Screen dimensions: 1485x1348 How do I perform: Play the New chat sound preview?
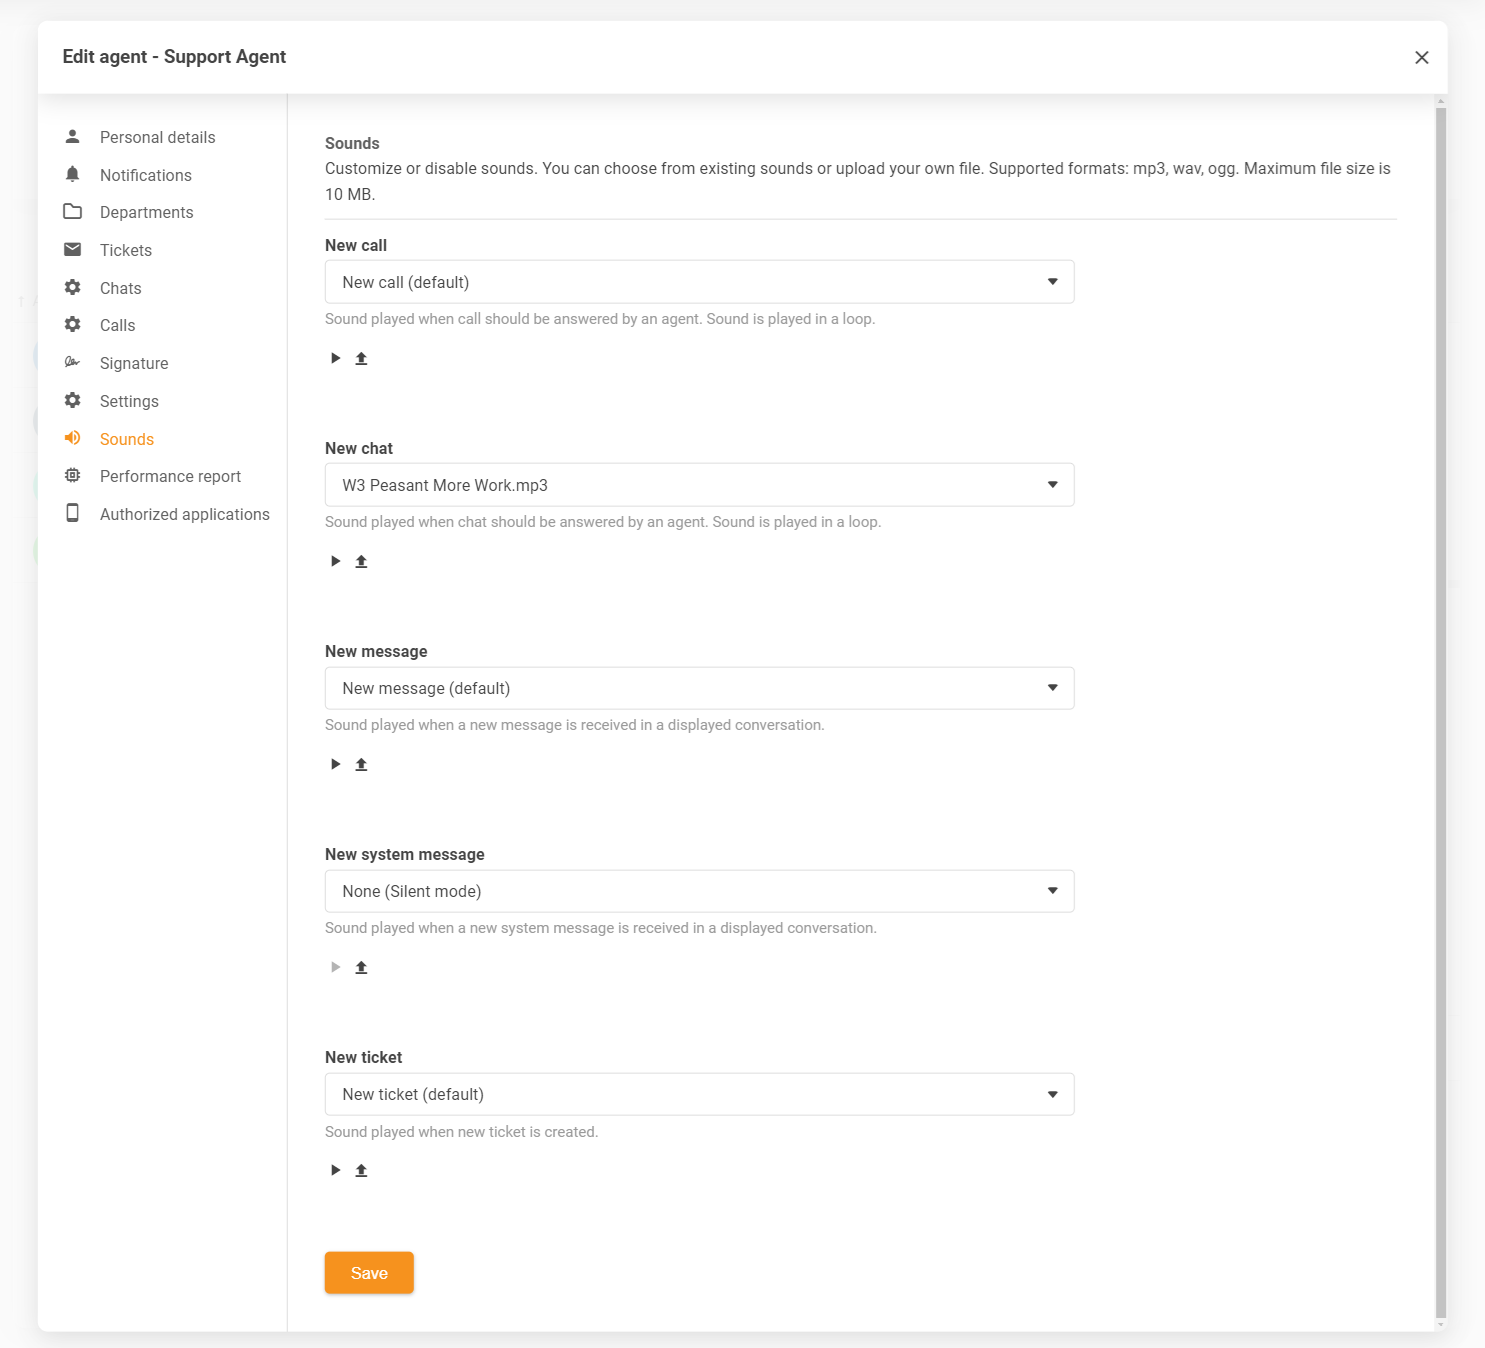pos(336,561)
